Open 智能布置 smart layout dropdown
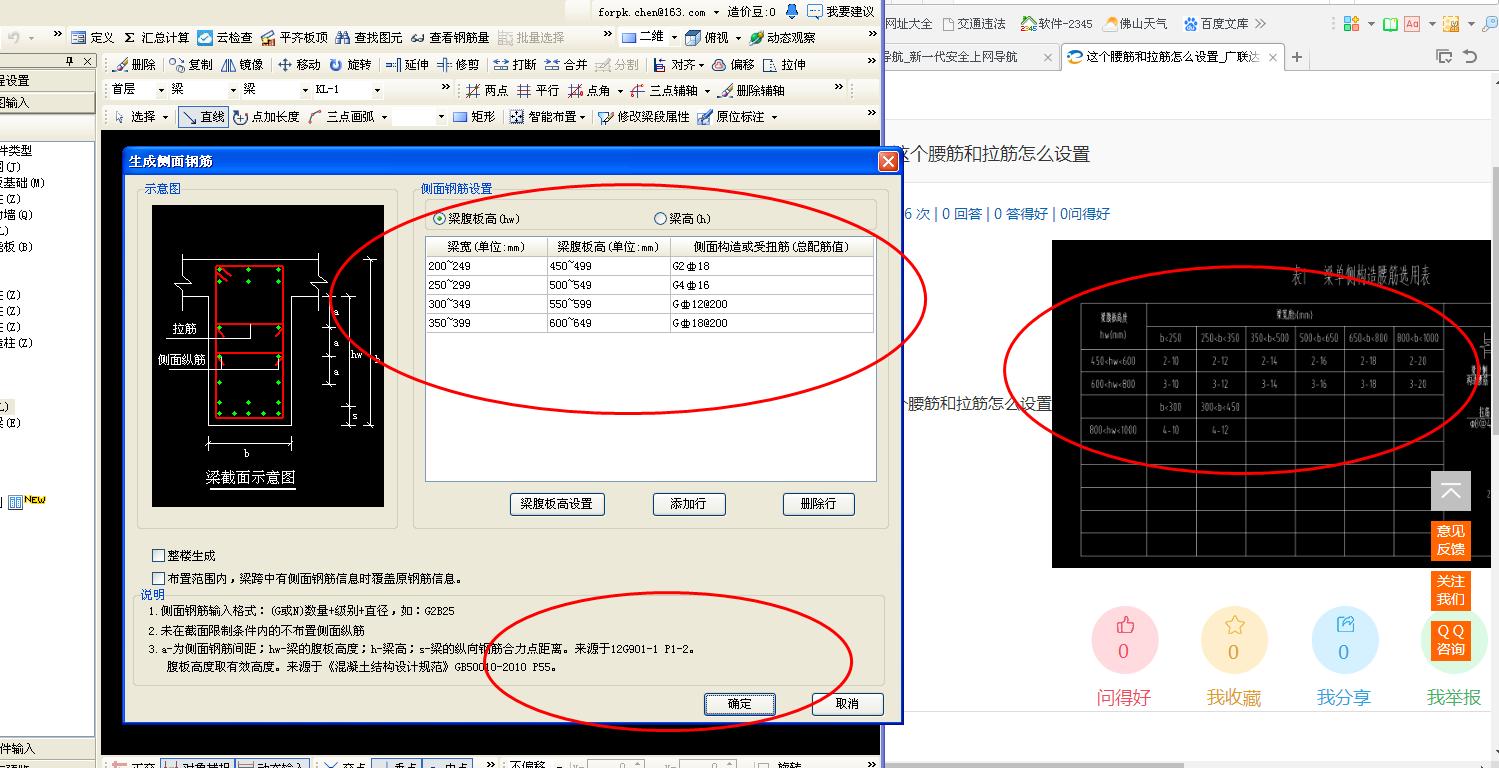The width and height of the screenshot is (1499, 768). tap(582, 117)
